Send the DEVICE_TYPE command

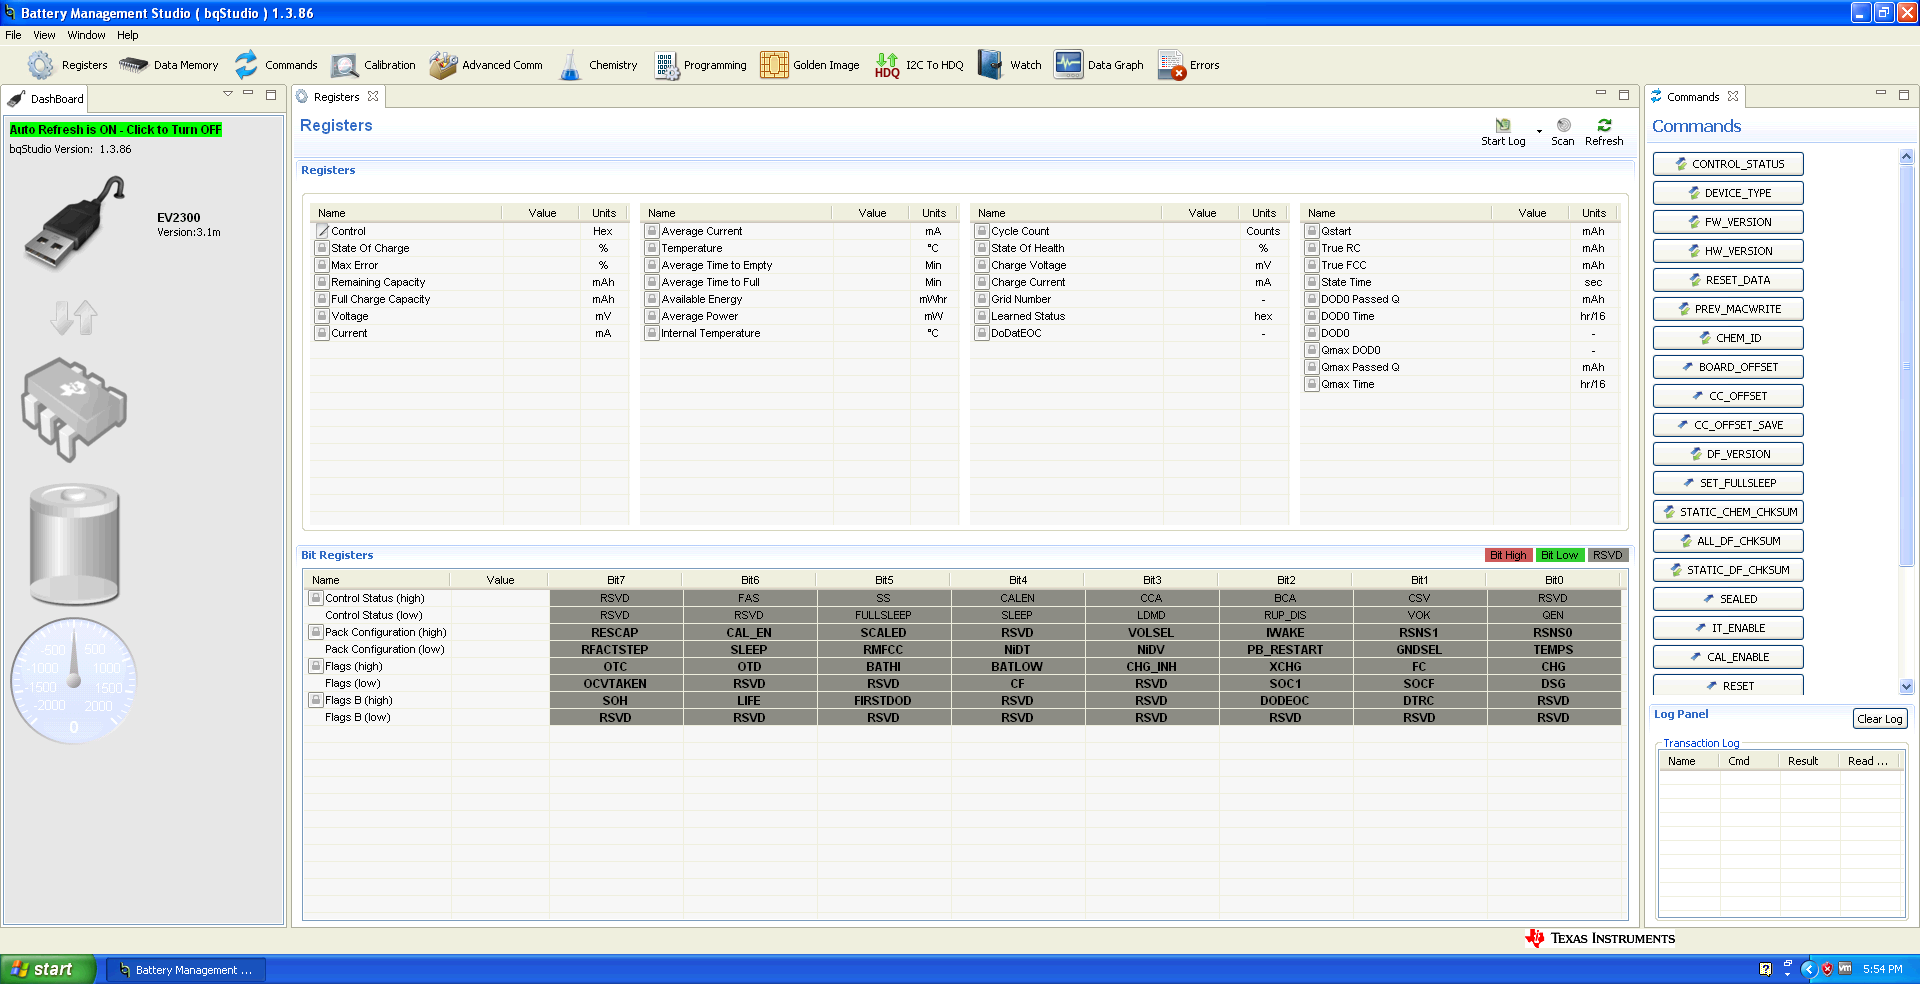(x=1728, y=193)
